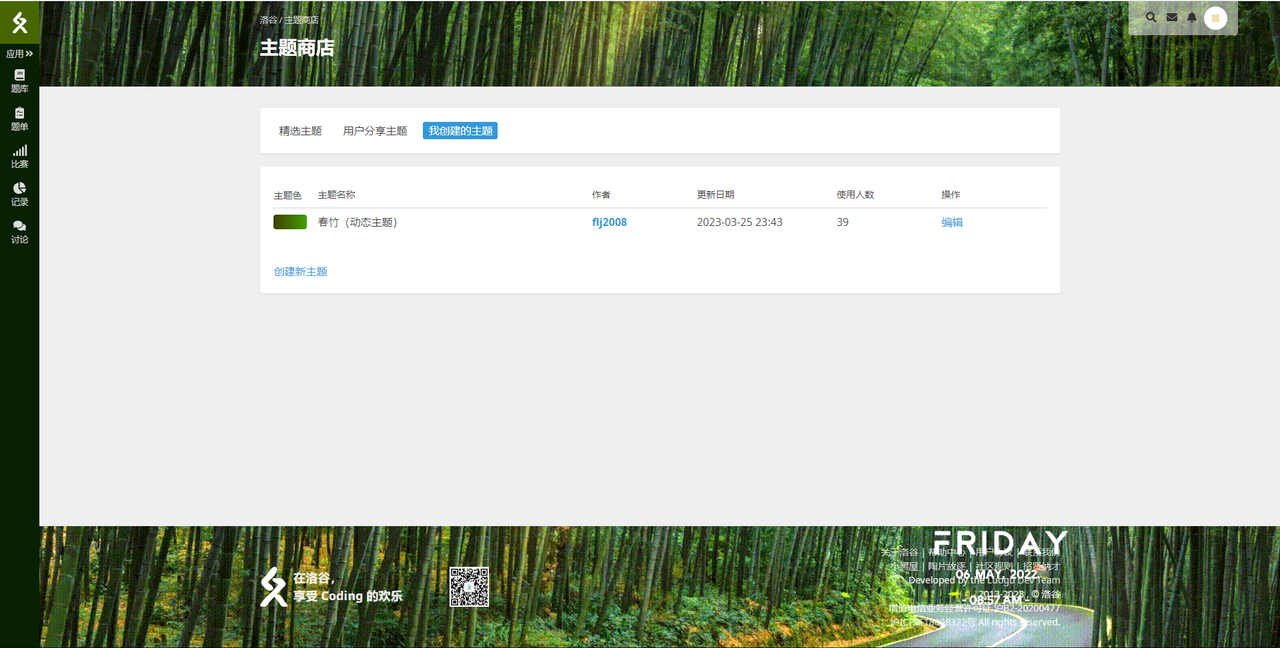The image size is (1280, 648).
Task: Click 主题名称 column header
Action: 337,195
